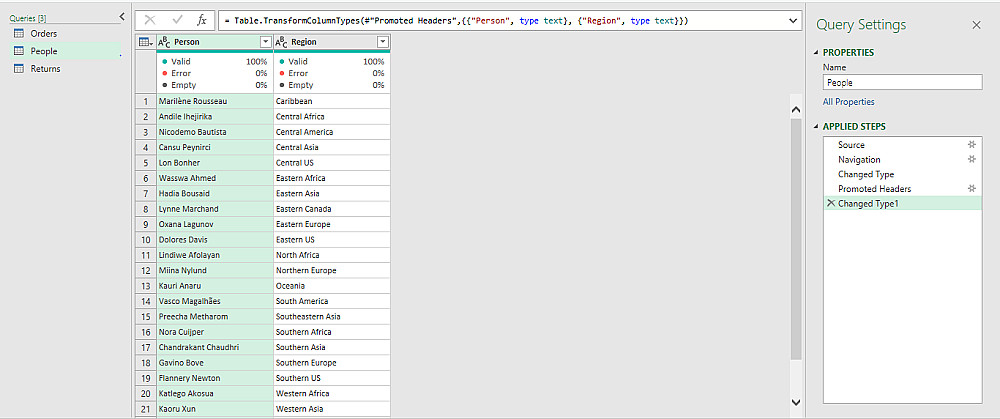Screen dimensions: 1000x419
Task: Collapse the Queries pane
Action: 121,17
